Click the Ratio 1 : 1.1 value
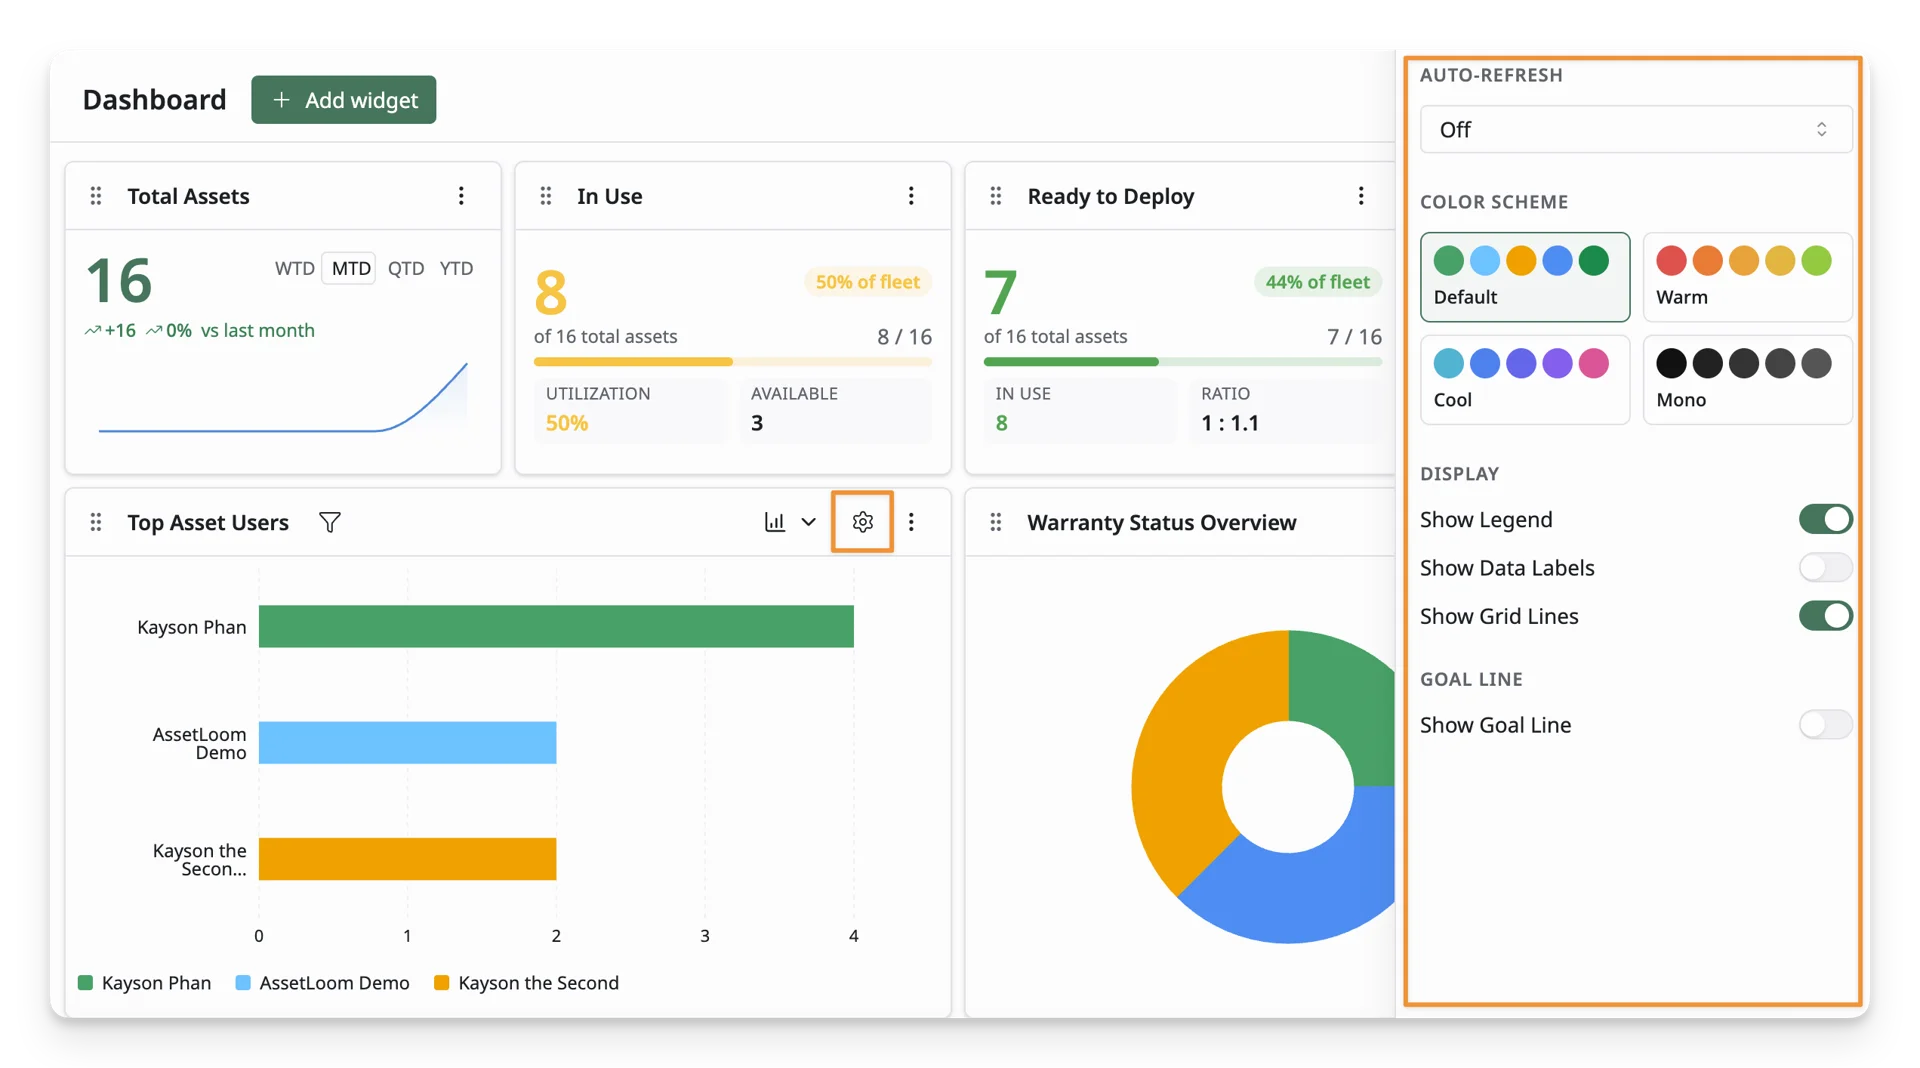Screen dimensions: 1920x1068 pyautogui.click(x=1230, y=423)
